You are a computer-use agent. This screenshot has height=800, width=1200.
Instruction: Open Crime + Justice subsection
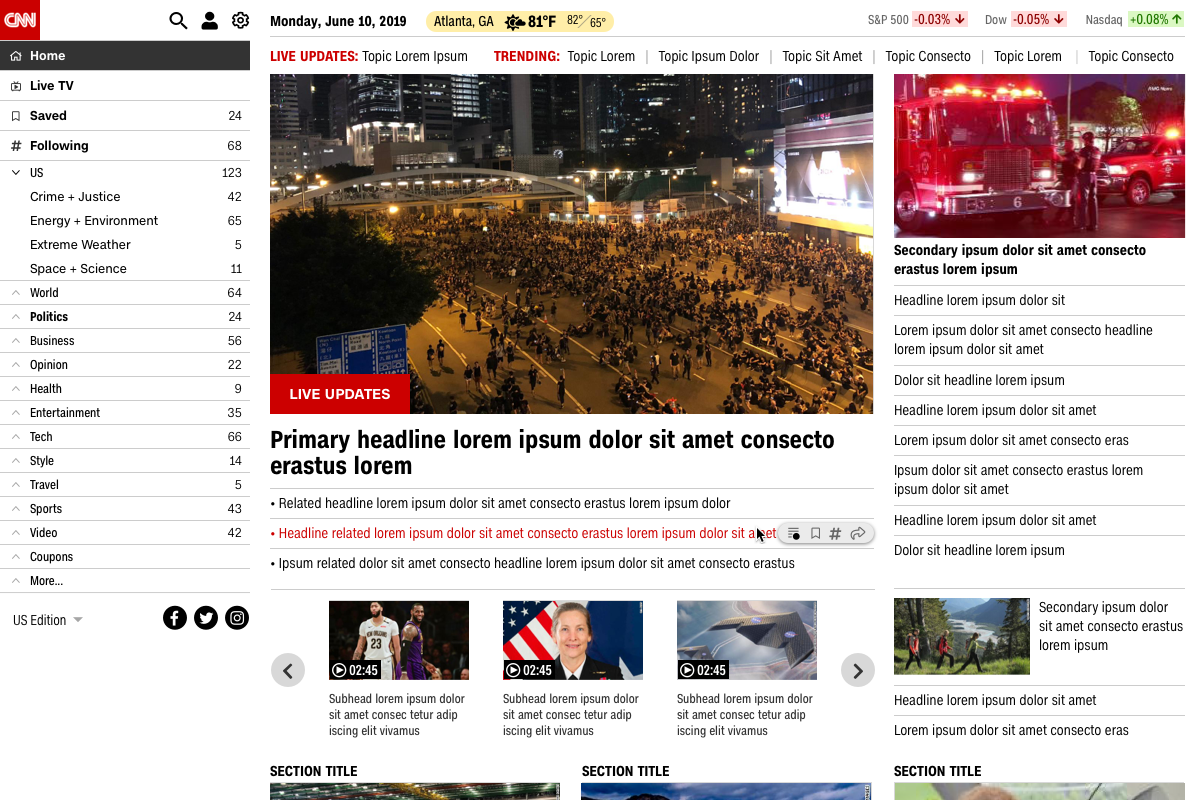[x=125, y=197]
